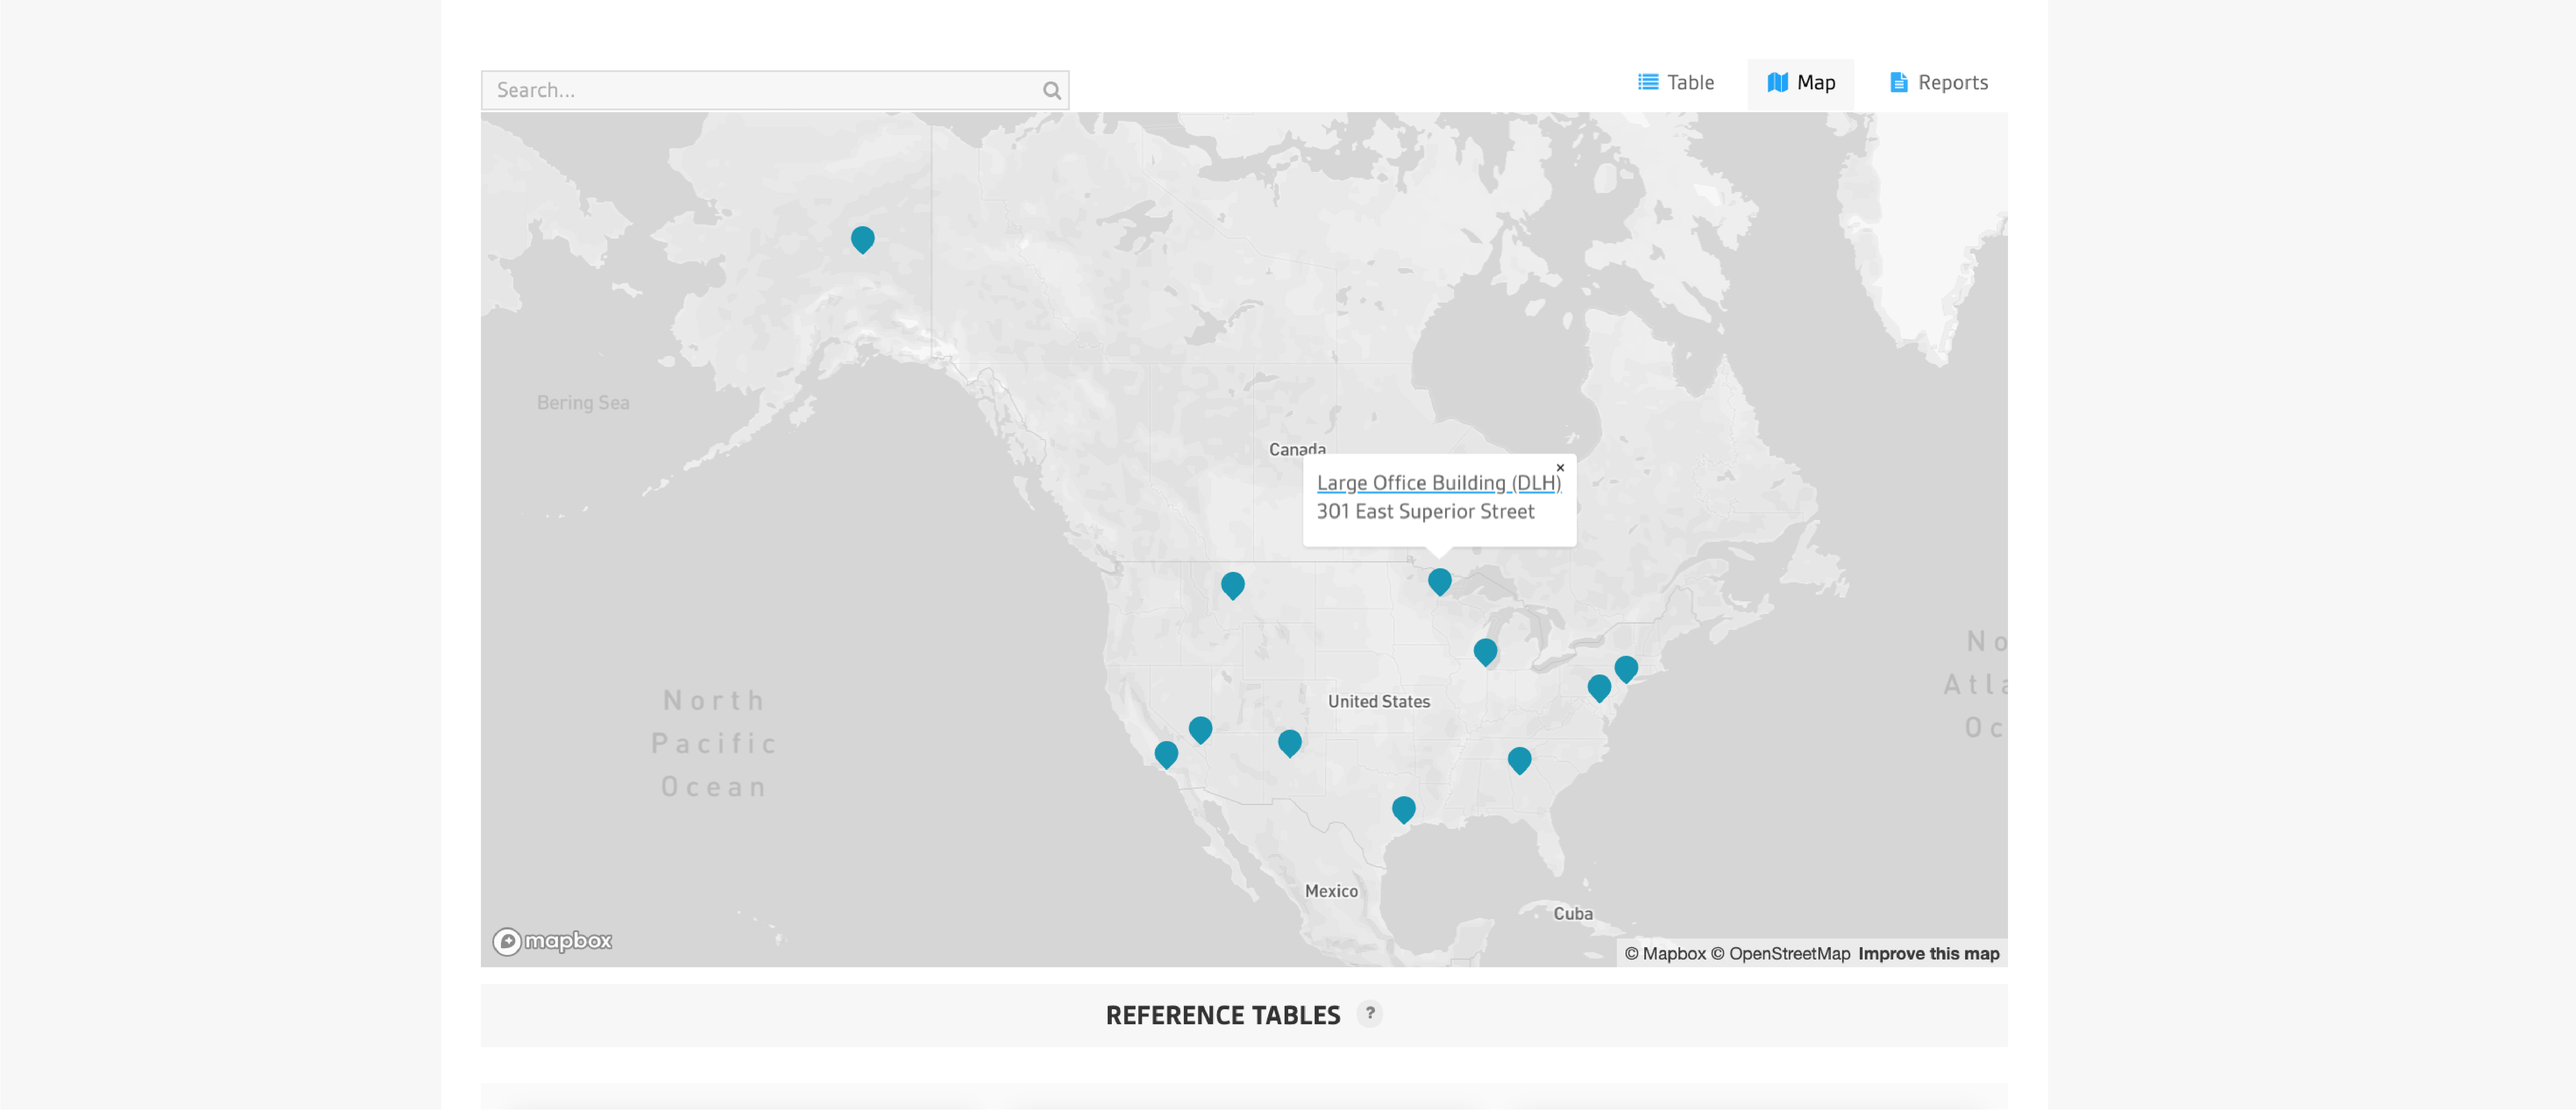Select the map pin near Chicago
Screen dimensions: 2576x1110
(1485, 652)
